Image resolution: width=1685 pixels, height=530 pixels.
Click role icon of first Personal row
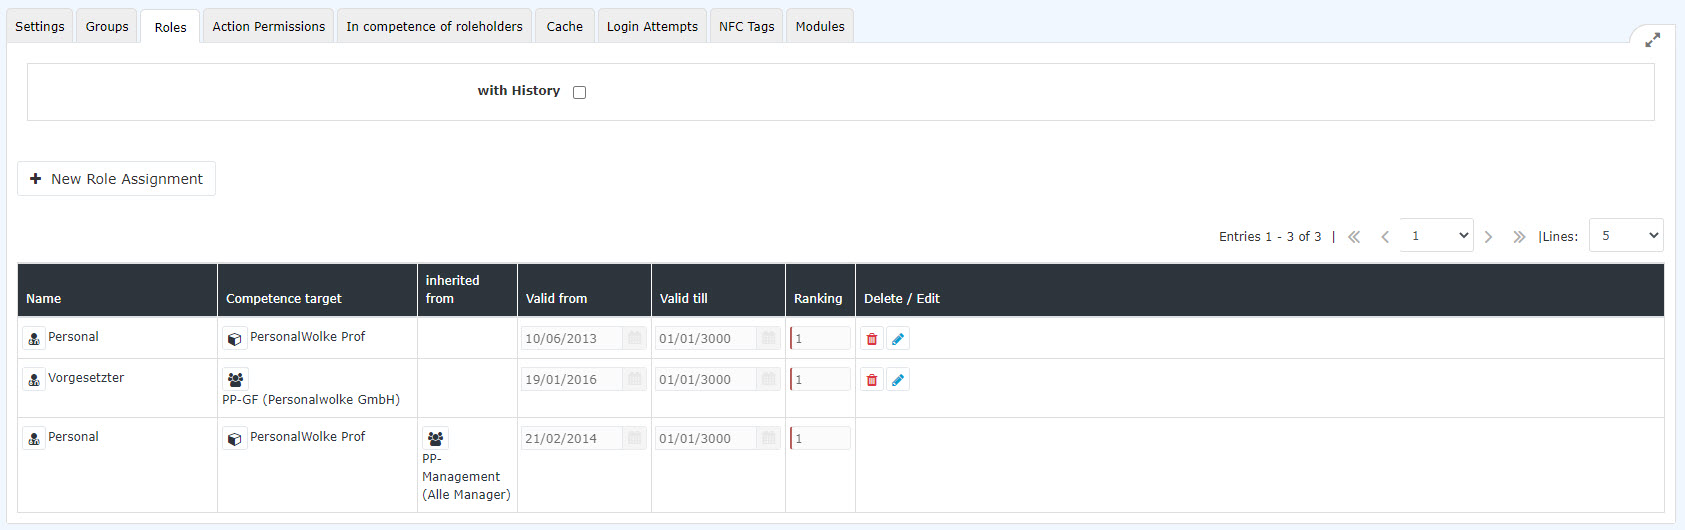[x=34, y=339]
